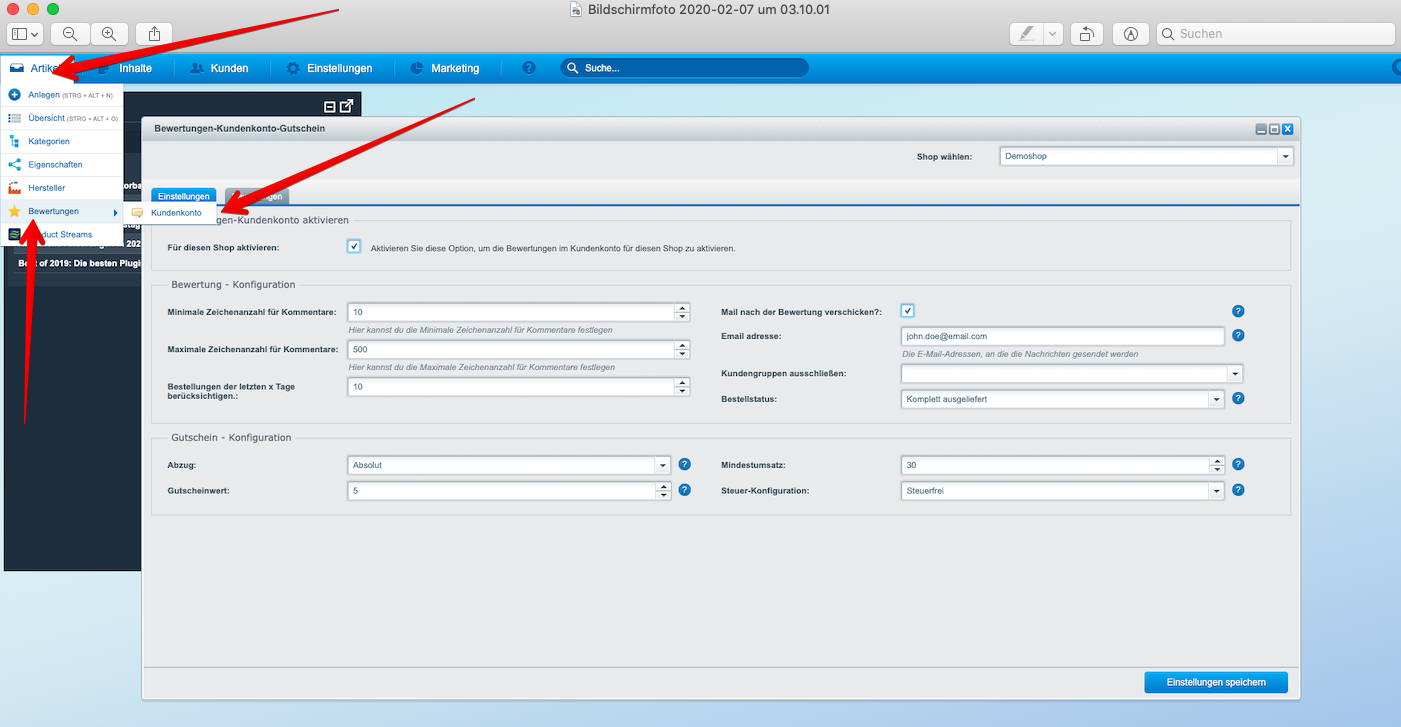Image resolution: width=1401 pixels, height=727 pixels.
Task: Decrease Maximale Zeichenanzahl with down arrow
Action: [682, 354]
